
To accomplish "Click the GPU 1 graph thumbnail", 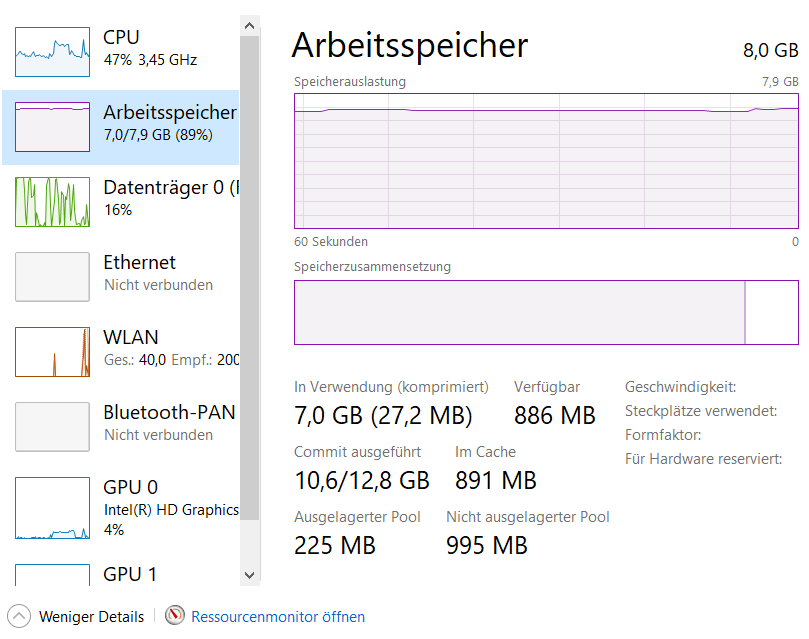I will point(52,575).
